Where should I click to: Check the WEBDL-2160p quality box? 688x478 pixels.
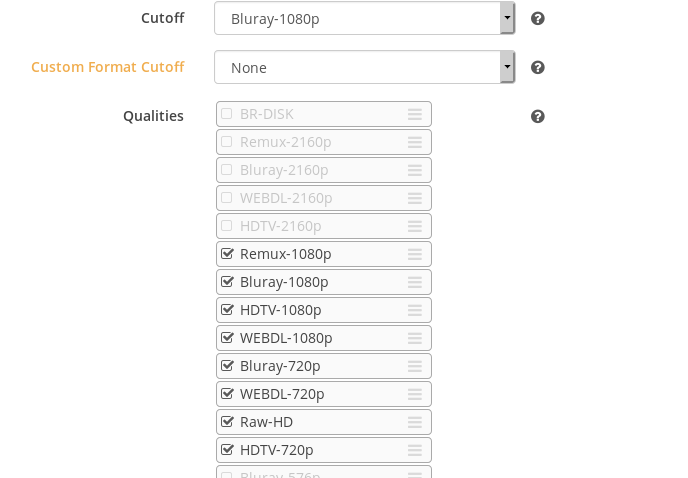pos(227,198)
